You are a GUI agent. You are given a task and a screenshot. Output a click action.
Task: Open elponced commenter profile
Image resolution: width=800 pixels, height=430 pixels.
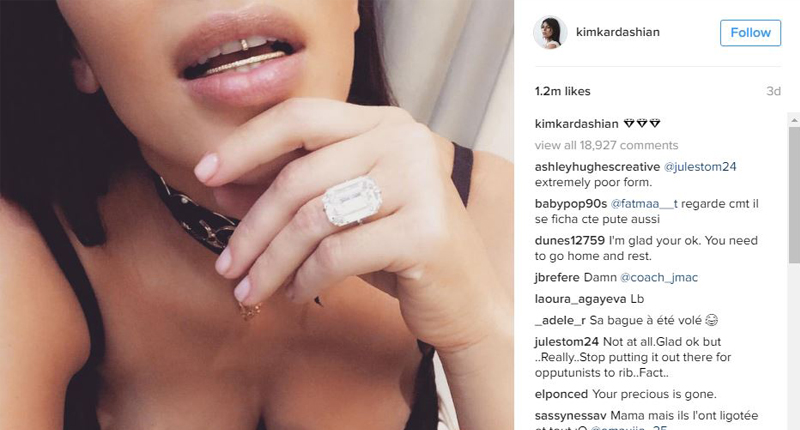561,394
